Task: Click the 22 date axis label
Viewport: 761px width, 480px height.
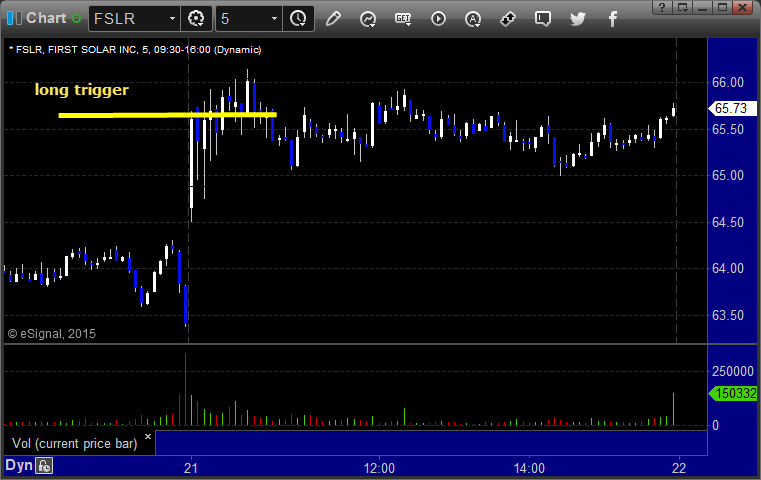Action: pos(679,468)
